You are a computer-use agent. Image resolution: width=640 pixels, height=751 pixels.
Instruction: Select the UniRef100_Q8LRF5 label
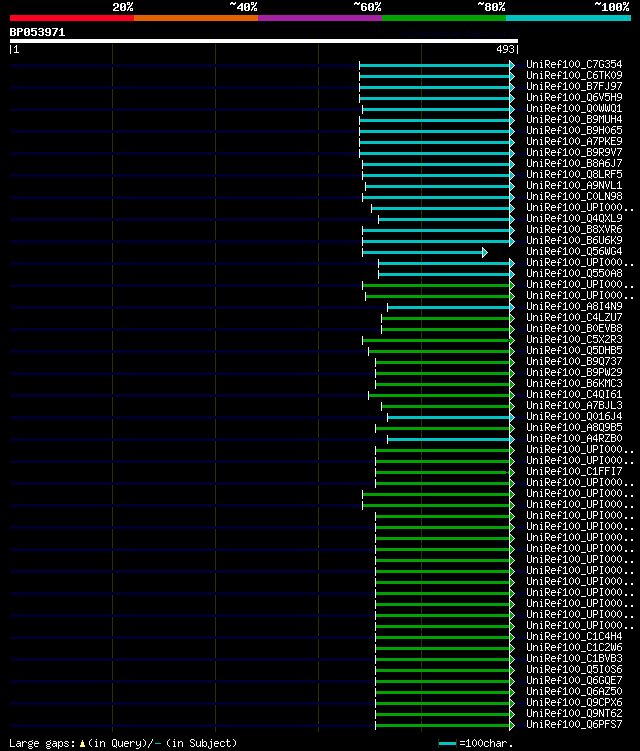pos(574,174)
